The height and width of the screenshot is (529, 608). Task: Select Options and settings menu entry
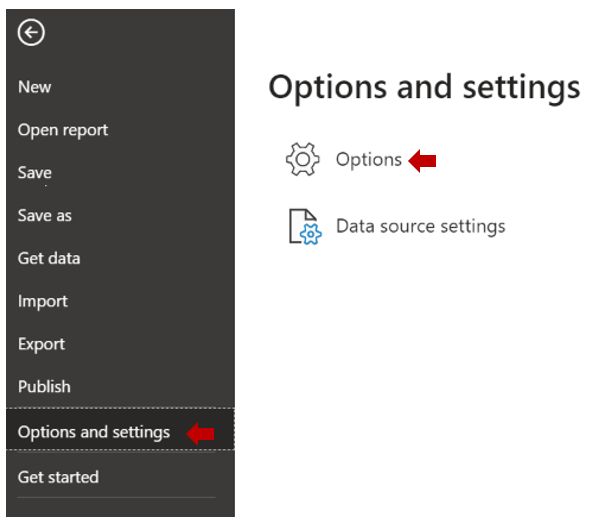(120, 429)
